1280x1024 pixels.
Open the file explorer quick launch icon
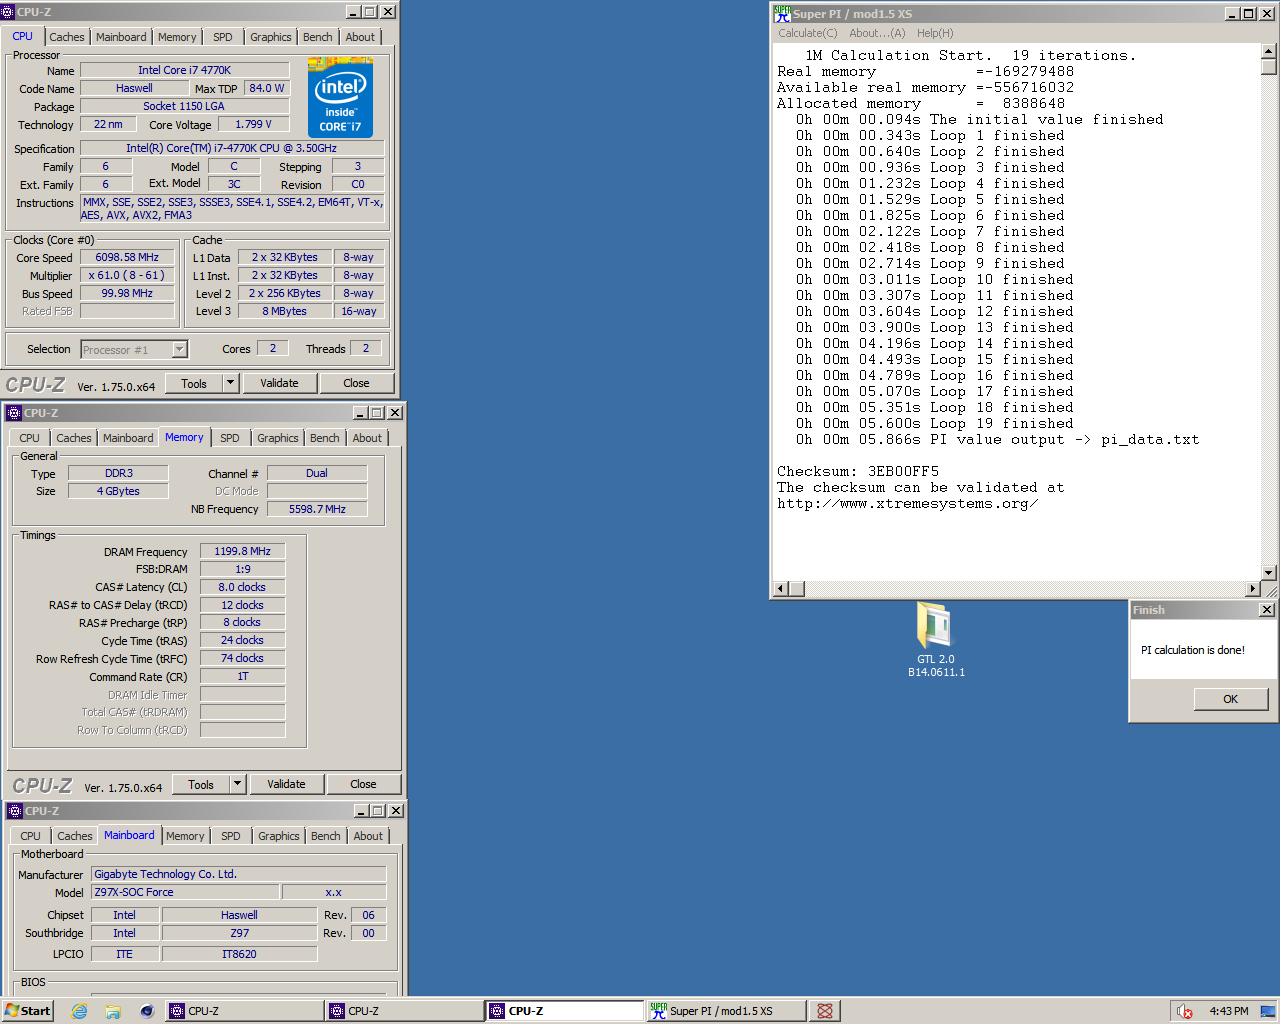click(x=113, y=1011)
